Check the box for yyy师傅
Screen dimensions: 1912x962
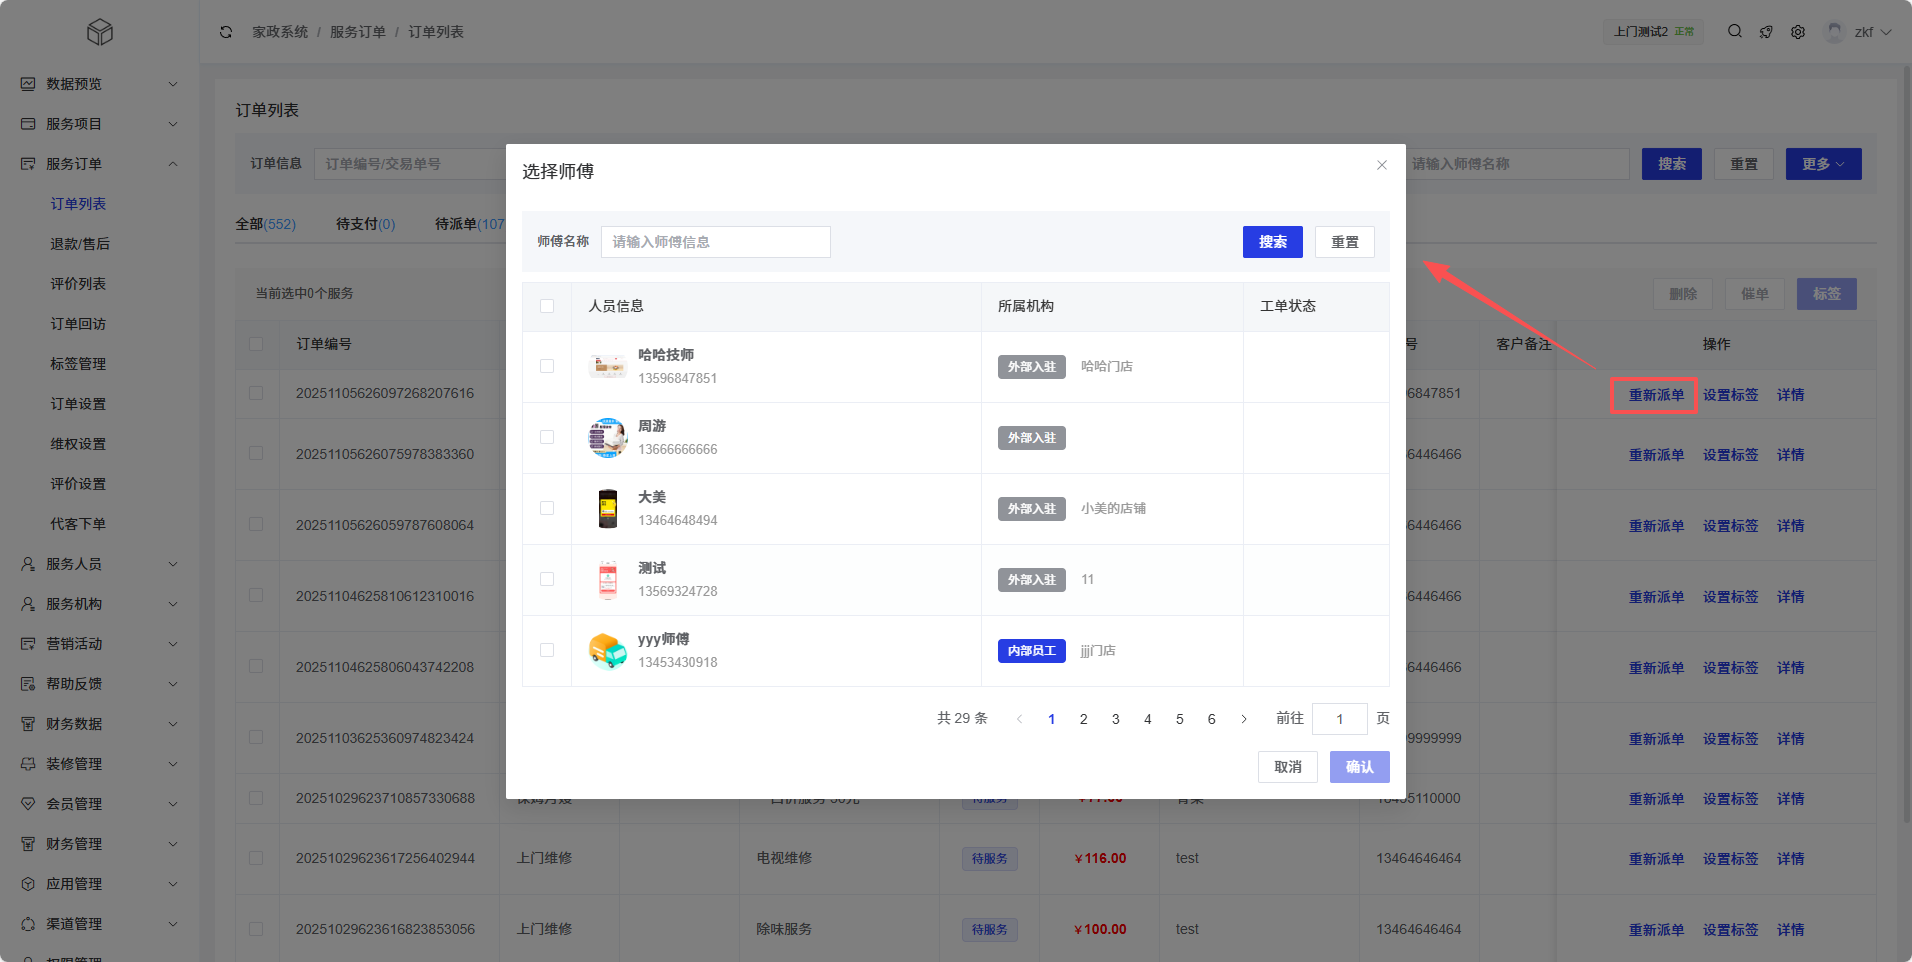click(547, 650)
